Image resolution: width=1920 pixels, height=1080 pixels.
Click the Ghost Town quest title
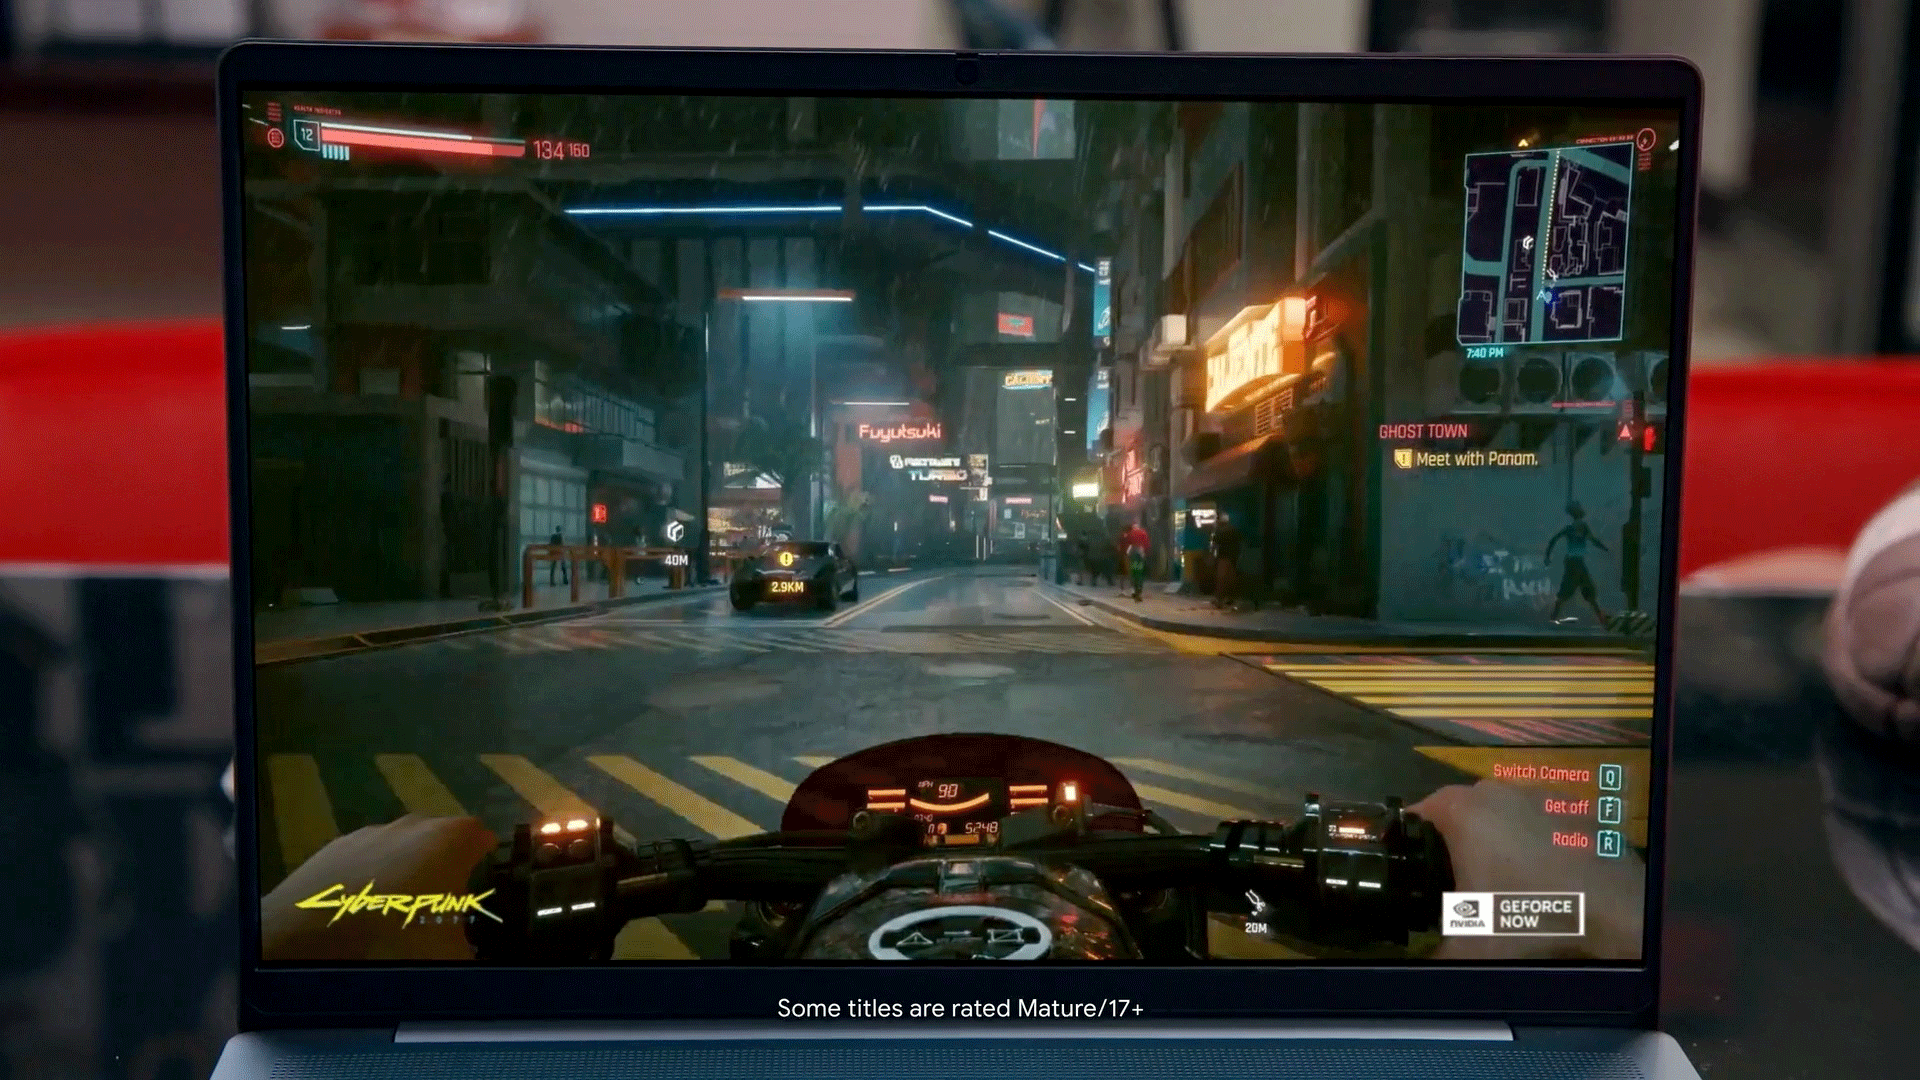pos(1422,432)
